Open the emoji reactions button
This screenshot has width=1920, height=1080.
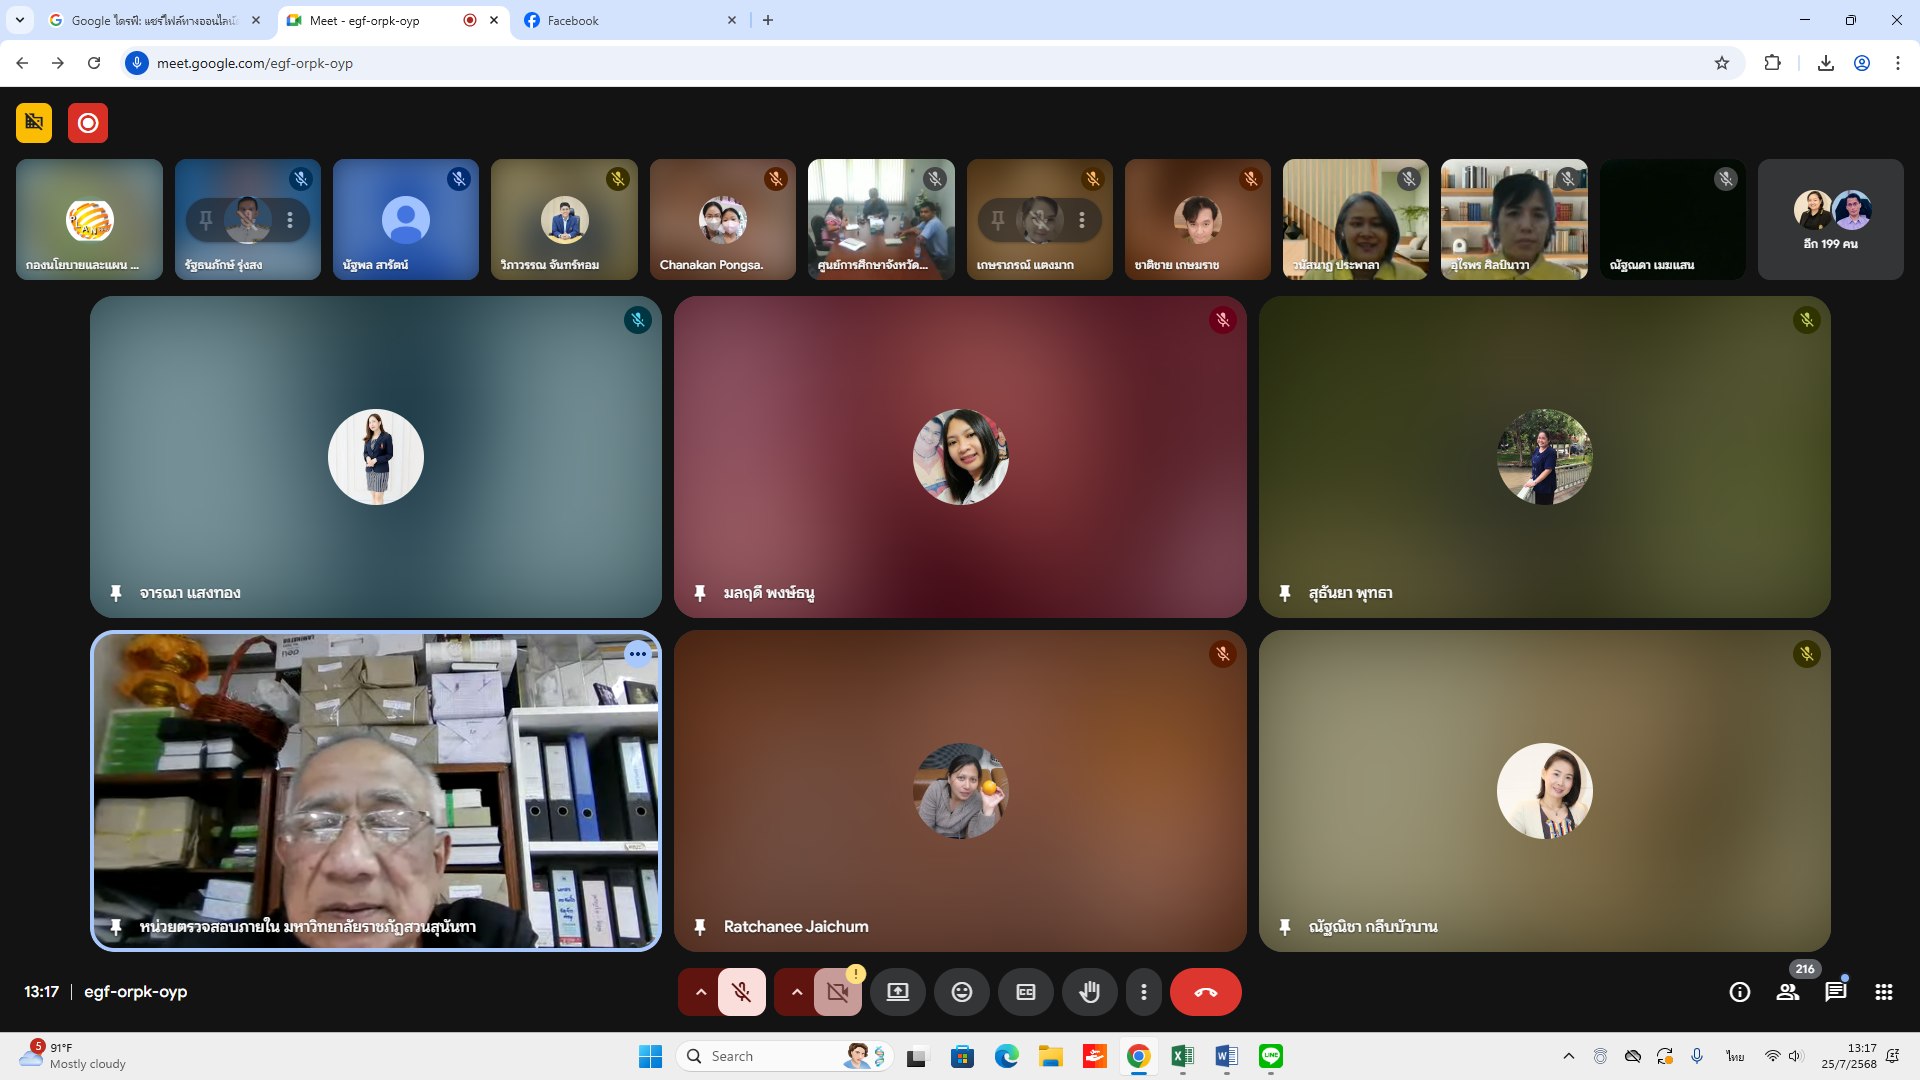click(961, 992)
